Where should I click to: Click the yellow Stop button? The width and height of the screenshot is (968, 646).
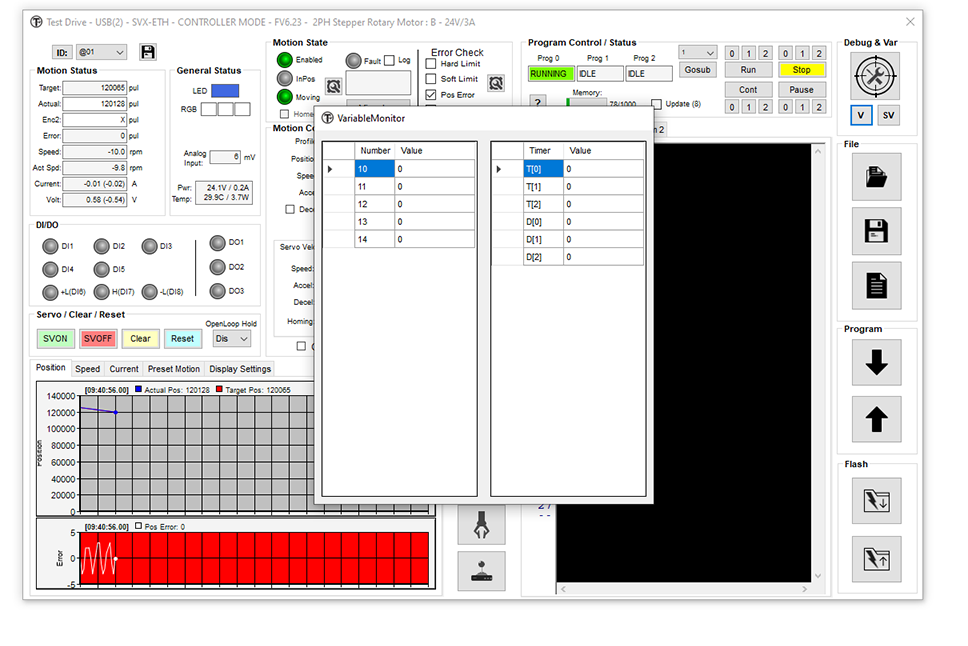tap(801, 70)
